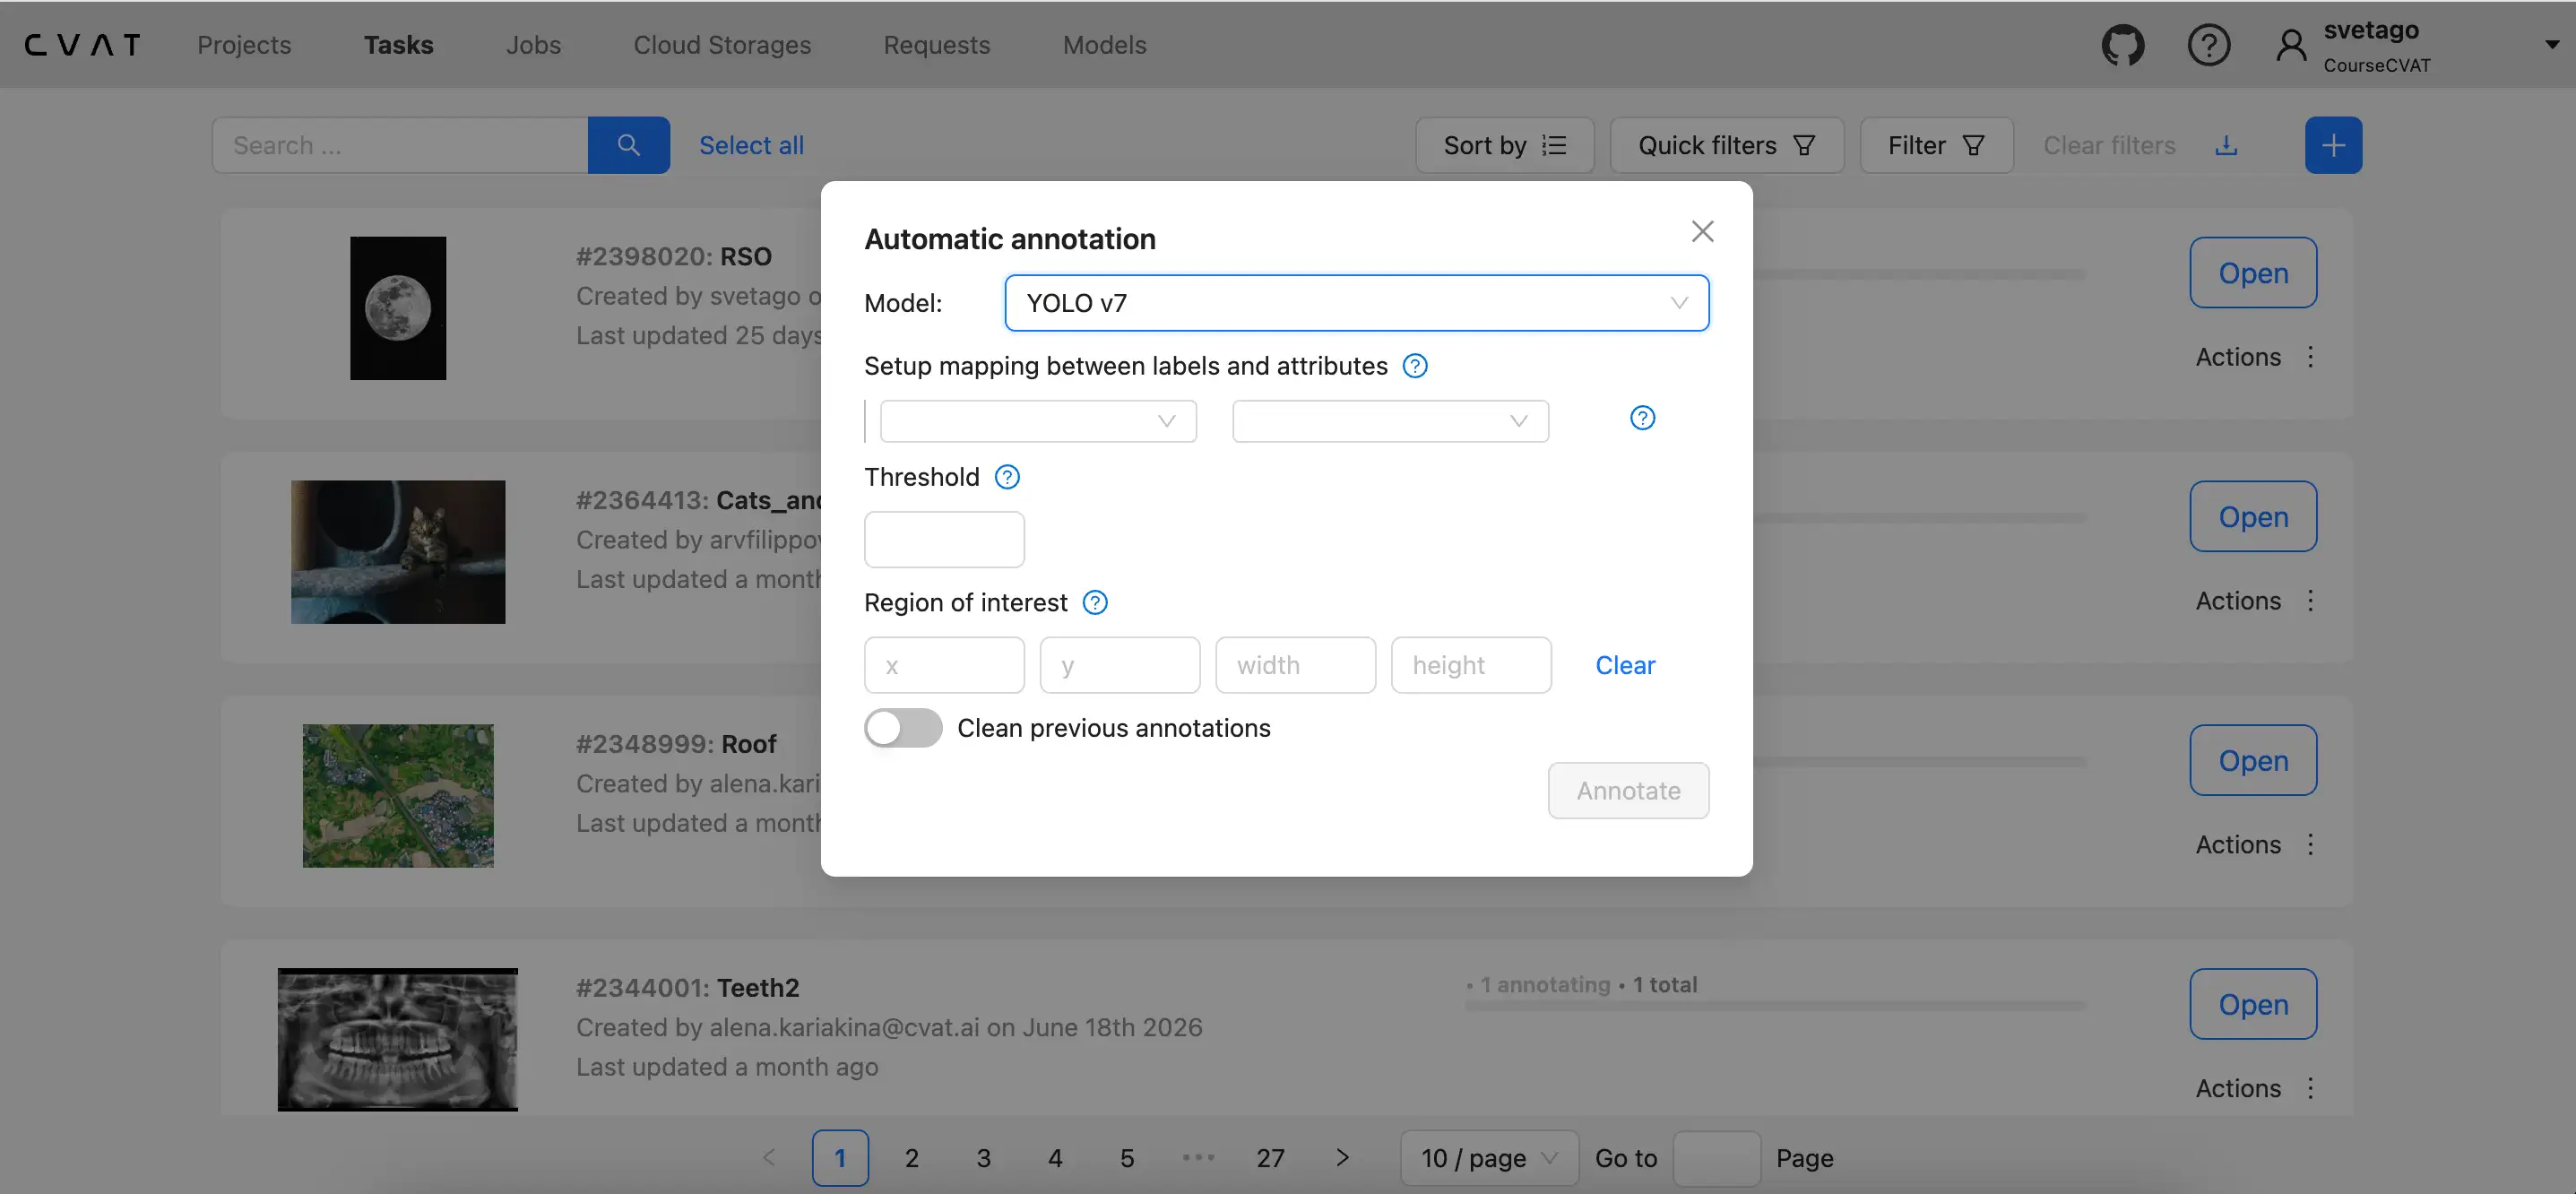Click the Threshold input field
This screenshot has height=1194, width=2576.
pos(944,540)
